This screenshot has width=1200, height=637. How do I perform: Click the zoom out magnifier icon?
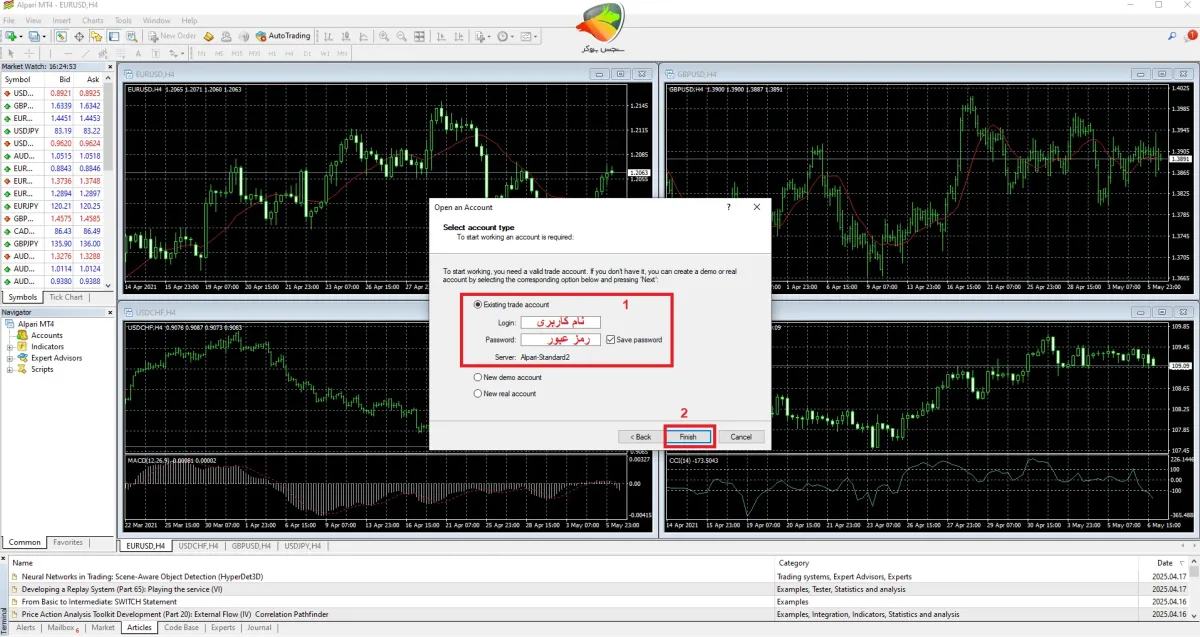click(x=401, y=36)
